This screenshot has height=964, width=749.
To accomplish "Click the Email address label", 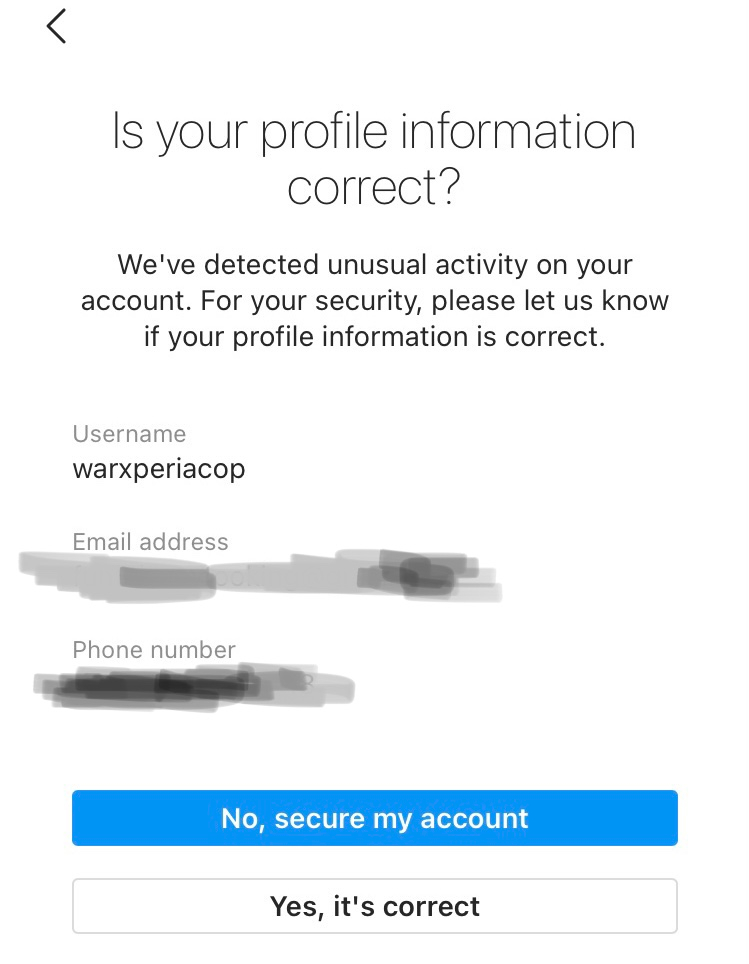I will pyautogui.click(x=150, y=542).
